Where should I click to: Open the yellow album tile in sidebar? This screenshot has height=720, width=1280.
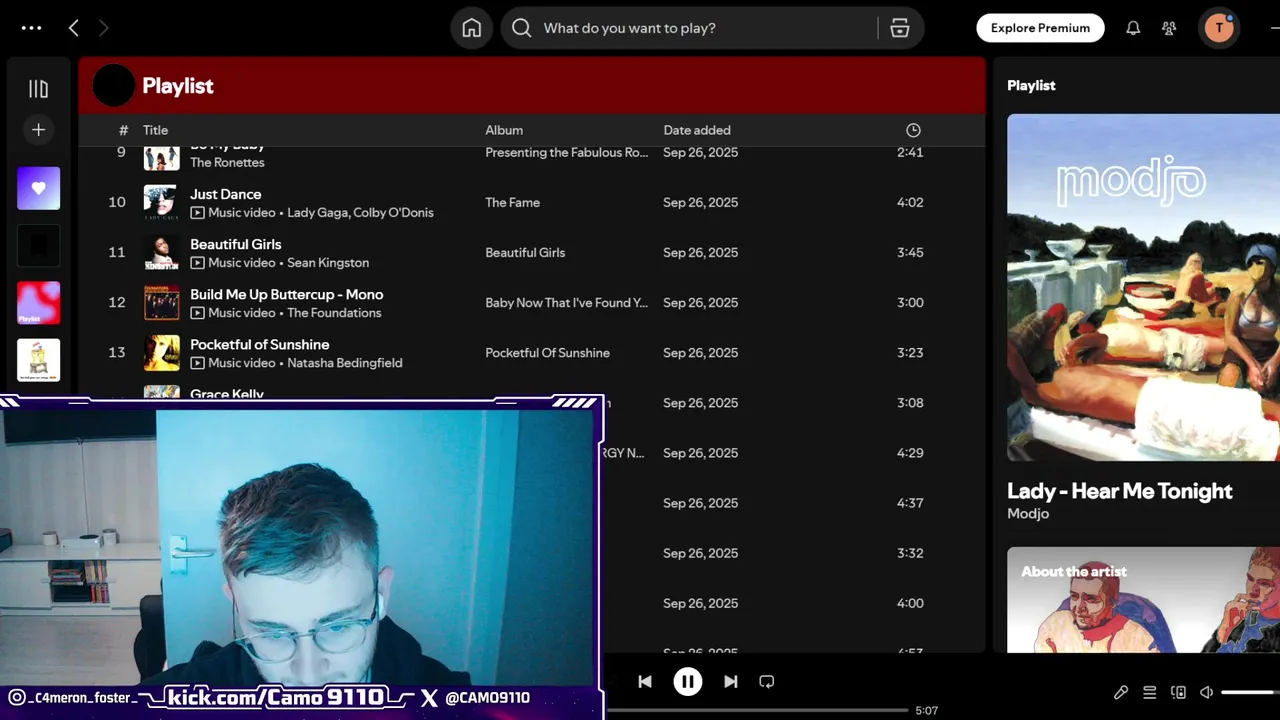click(38, 360)
